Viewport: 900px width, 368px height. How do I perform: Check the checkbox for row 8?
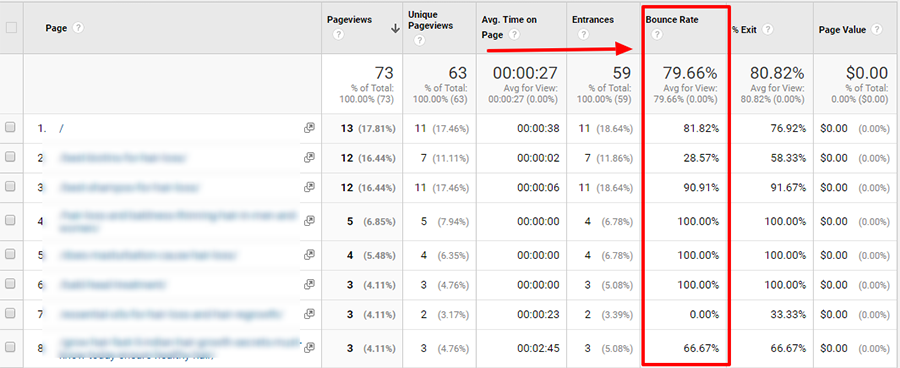coord(10,347)
